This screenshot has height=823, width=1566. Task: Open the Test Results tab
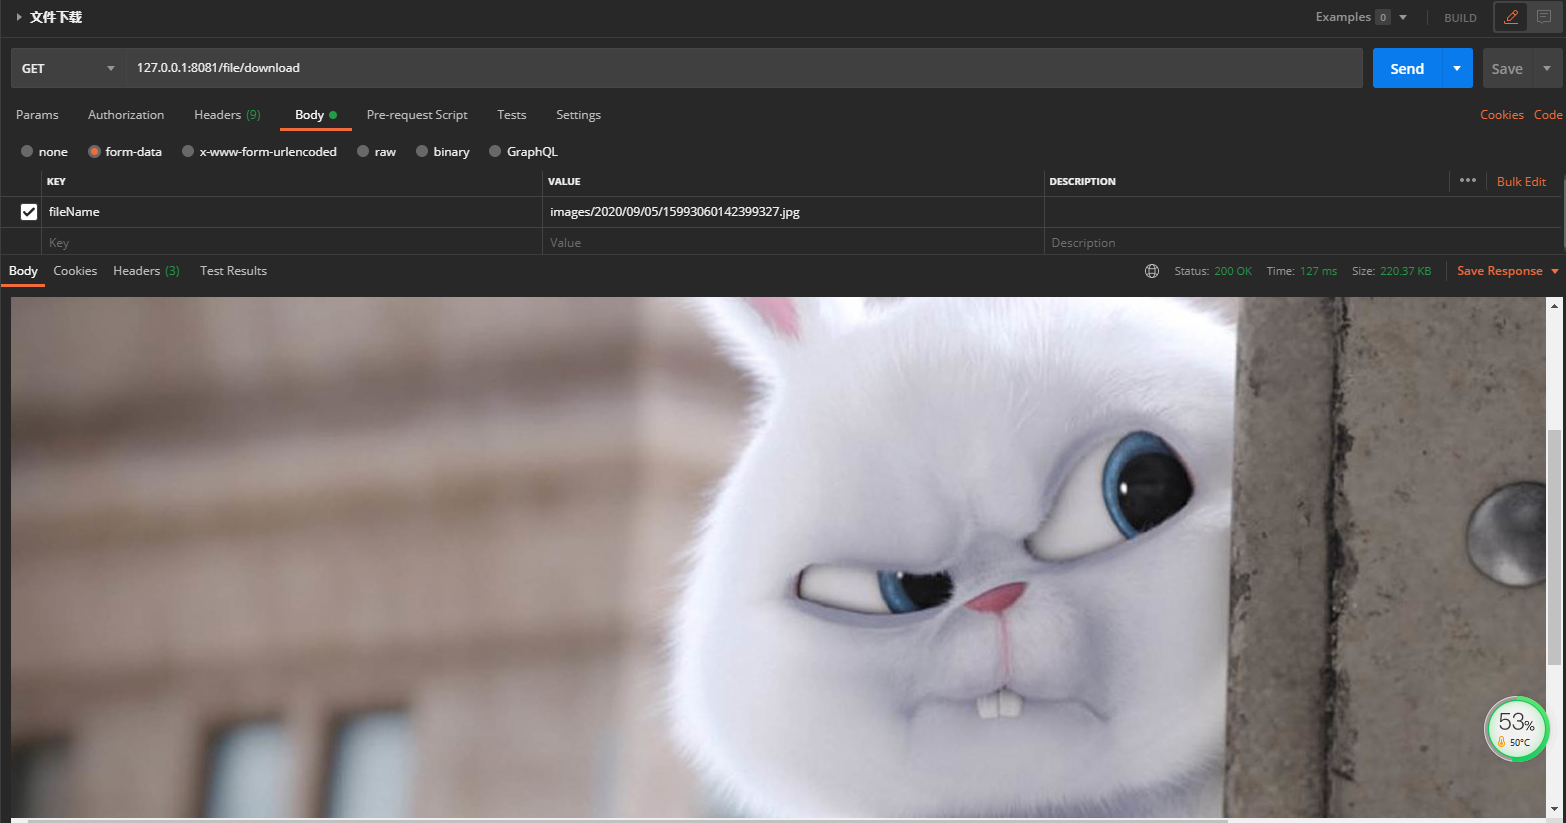[x=233, y=271]
